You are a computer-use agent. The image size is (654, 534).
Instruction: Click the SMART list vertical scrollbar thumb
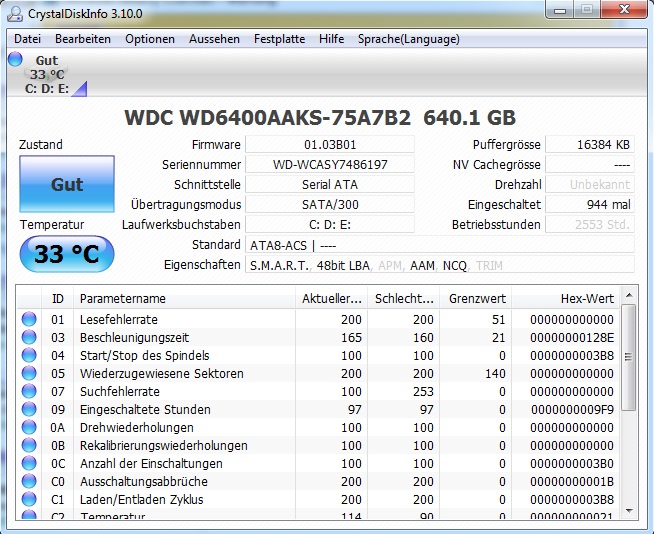(629, 357)
